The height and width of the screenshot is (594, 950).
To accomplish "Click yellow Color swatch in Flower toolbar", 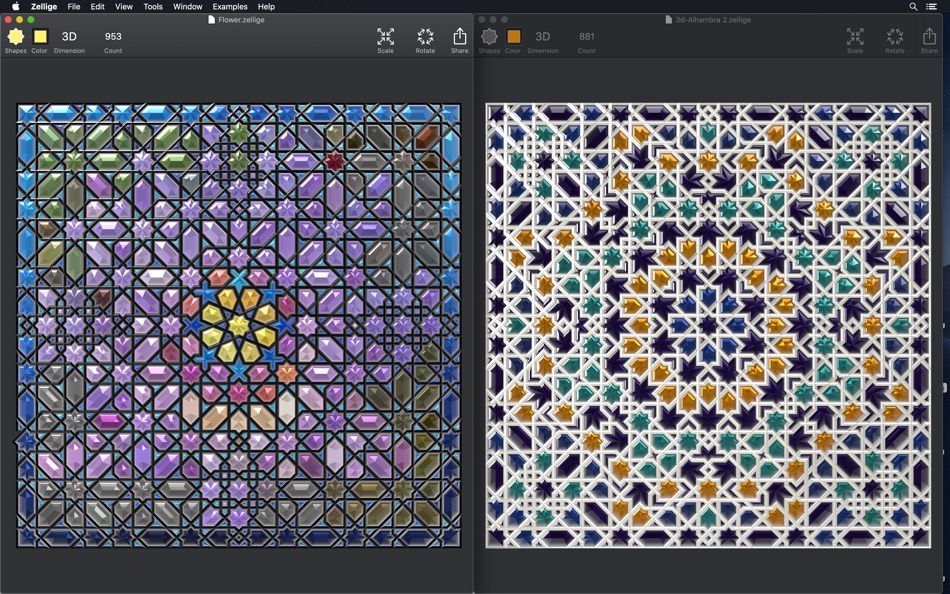I will tap(40, 37).
